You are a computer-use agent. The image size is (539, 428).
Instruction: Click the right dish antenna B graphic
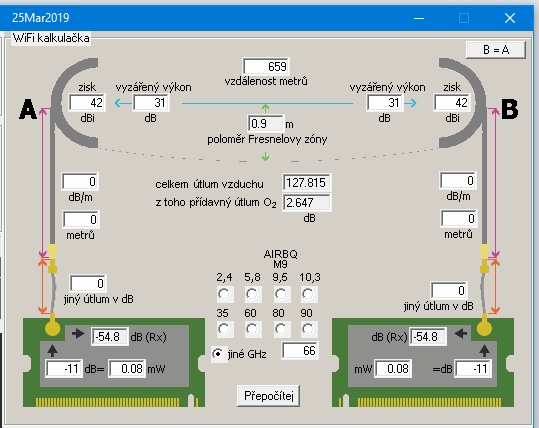(462, 103)
